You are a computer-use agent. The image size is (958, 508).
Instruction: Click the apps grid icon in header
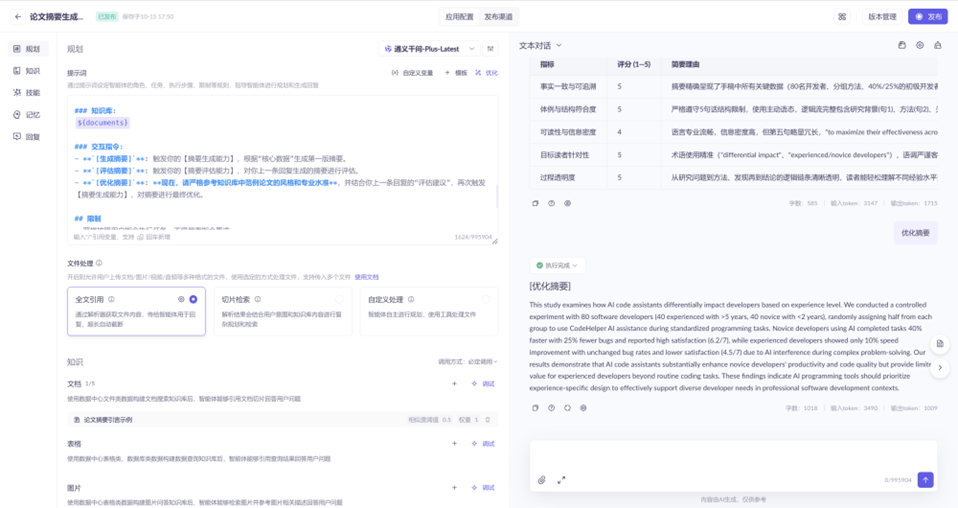click(842, 17)
